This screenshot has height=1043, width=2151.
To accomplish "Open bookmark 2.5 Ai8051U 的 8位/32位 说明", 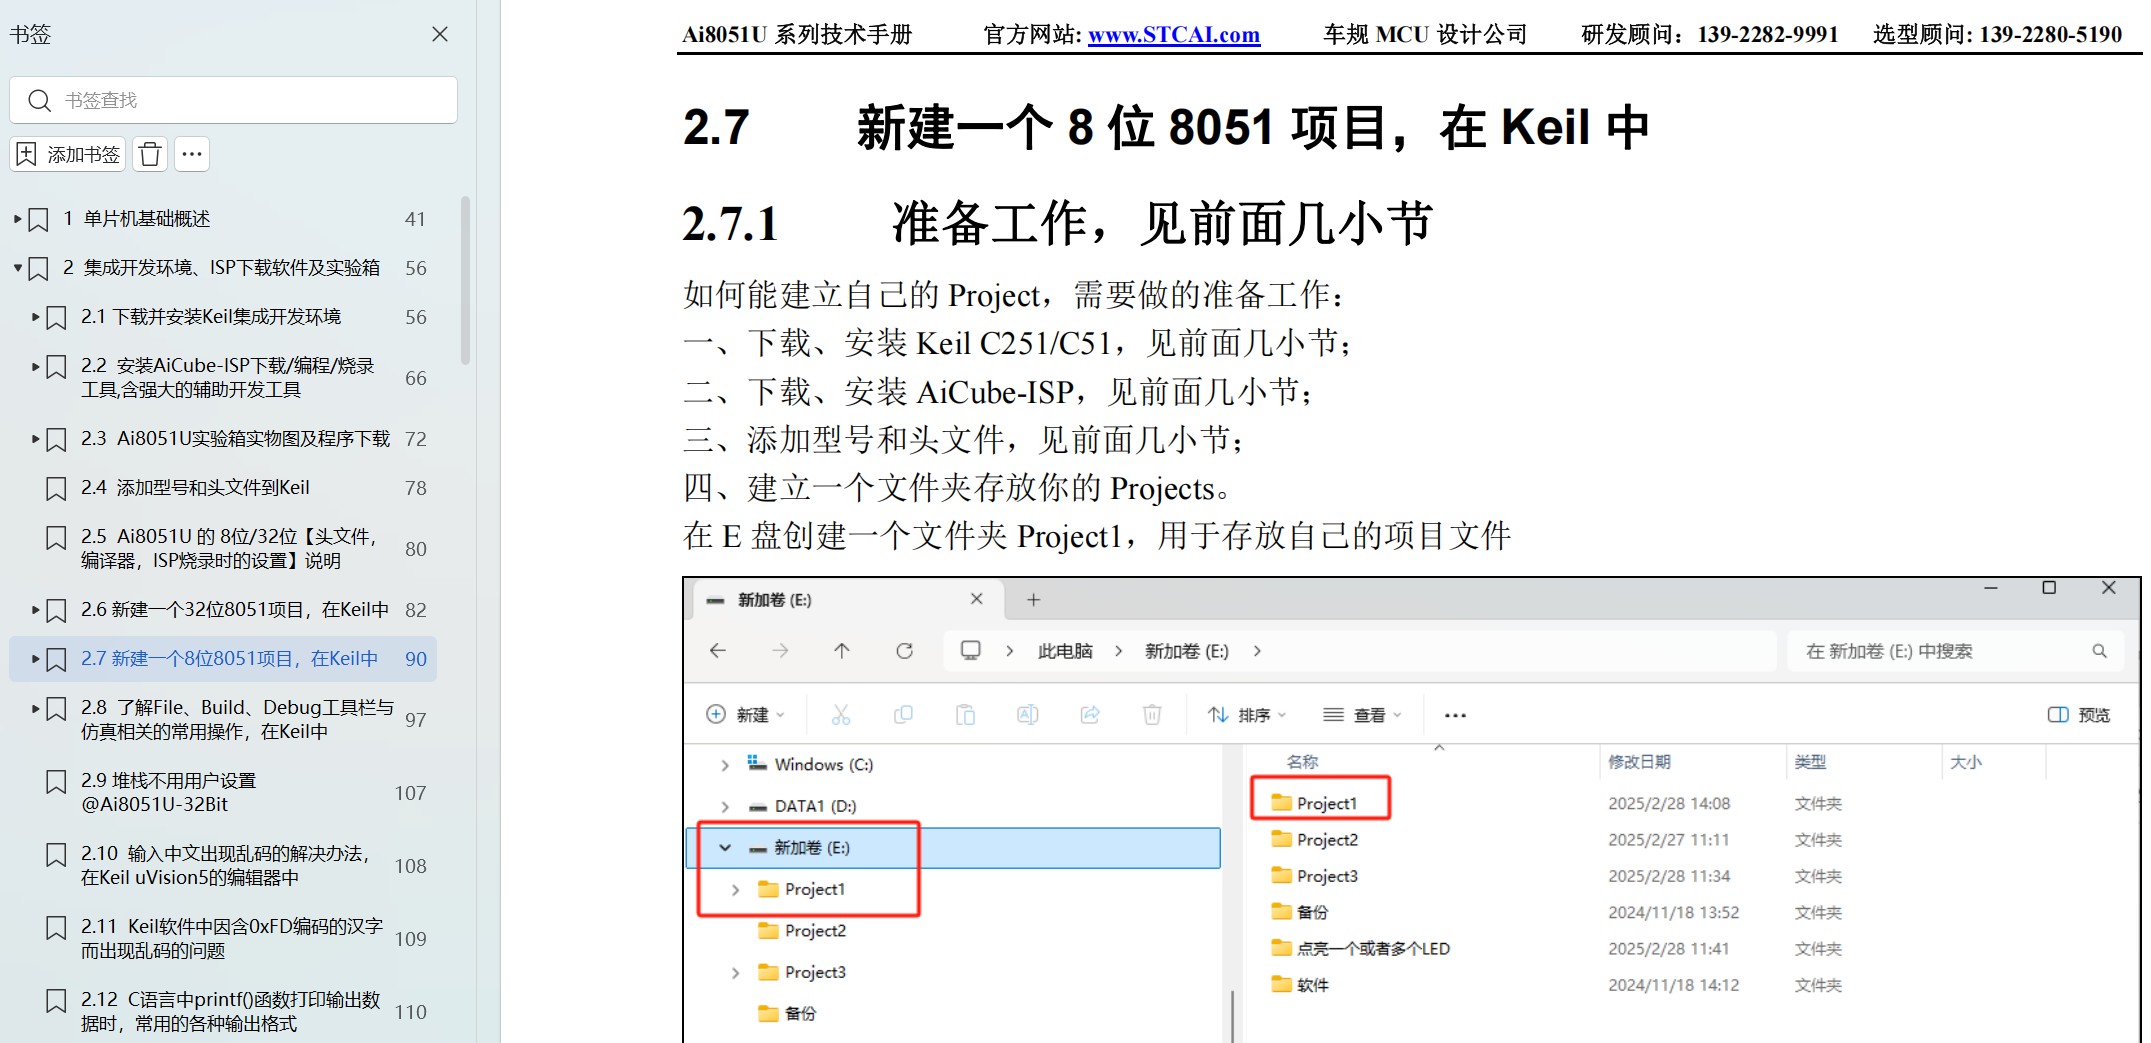I will pos(230,548).
